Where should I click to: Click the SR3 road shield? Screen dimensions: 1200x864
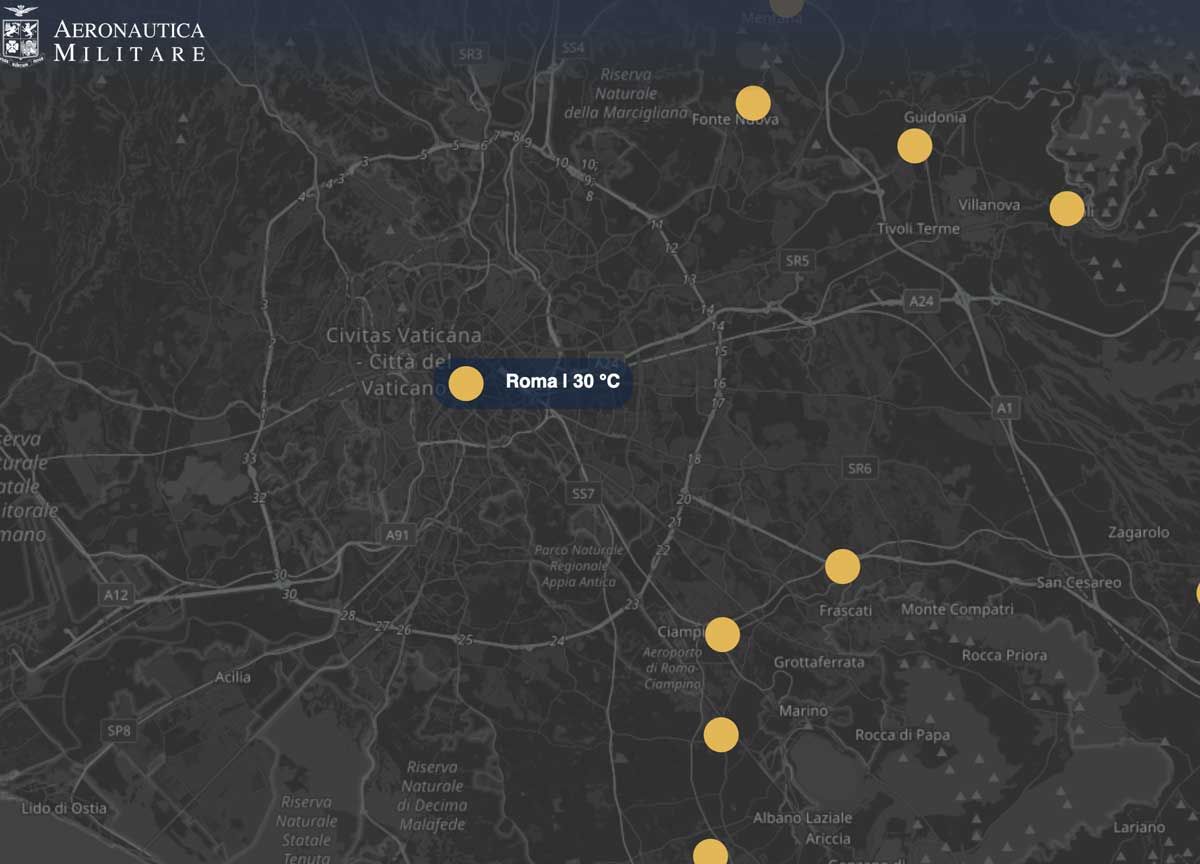pos(470,54)
